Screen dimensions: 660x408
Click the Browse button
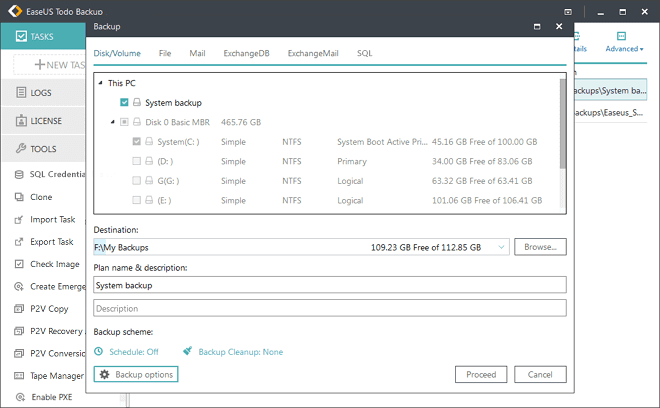(x=541, y=246)
